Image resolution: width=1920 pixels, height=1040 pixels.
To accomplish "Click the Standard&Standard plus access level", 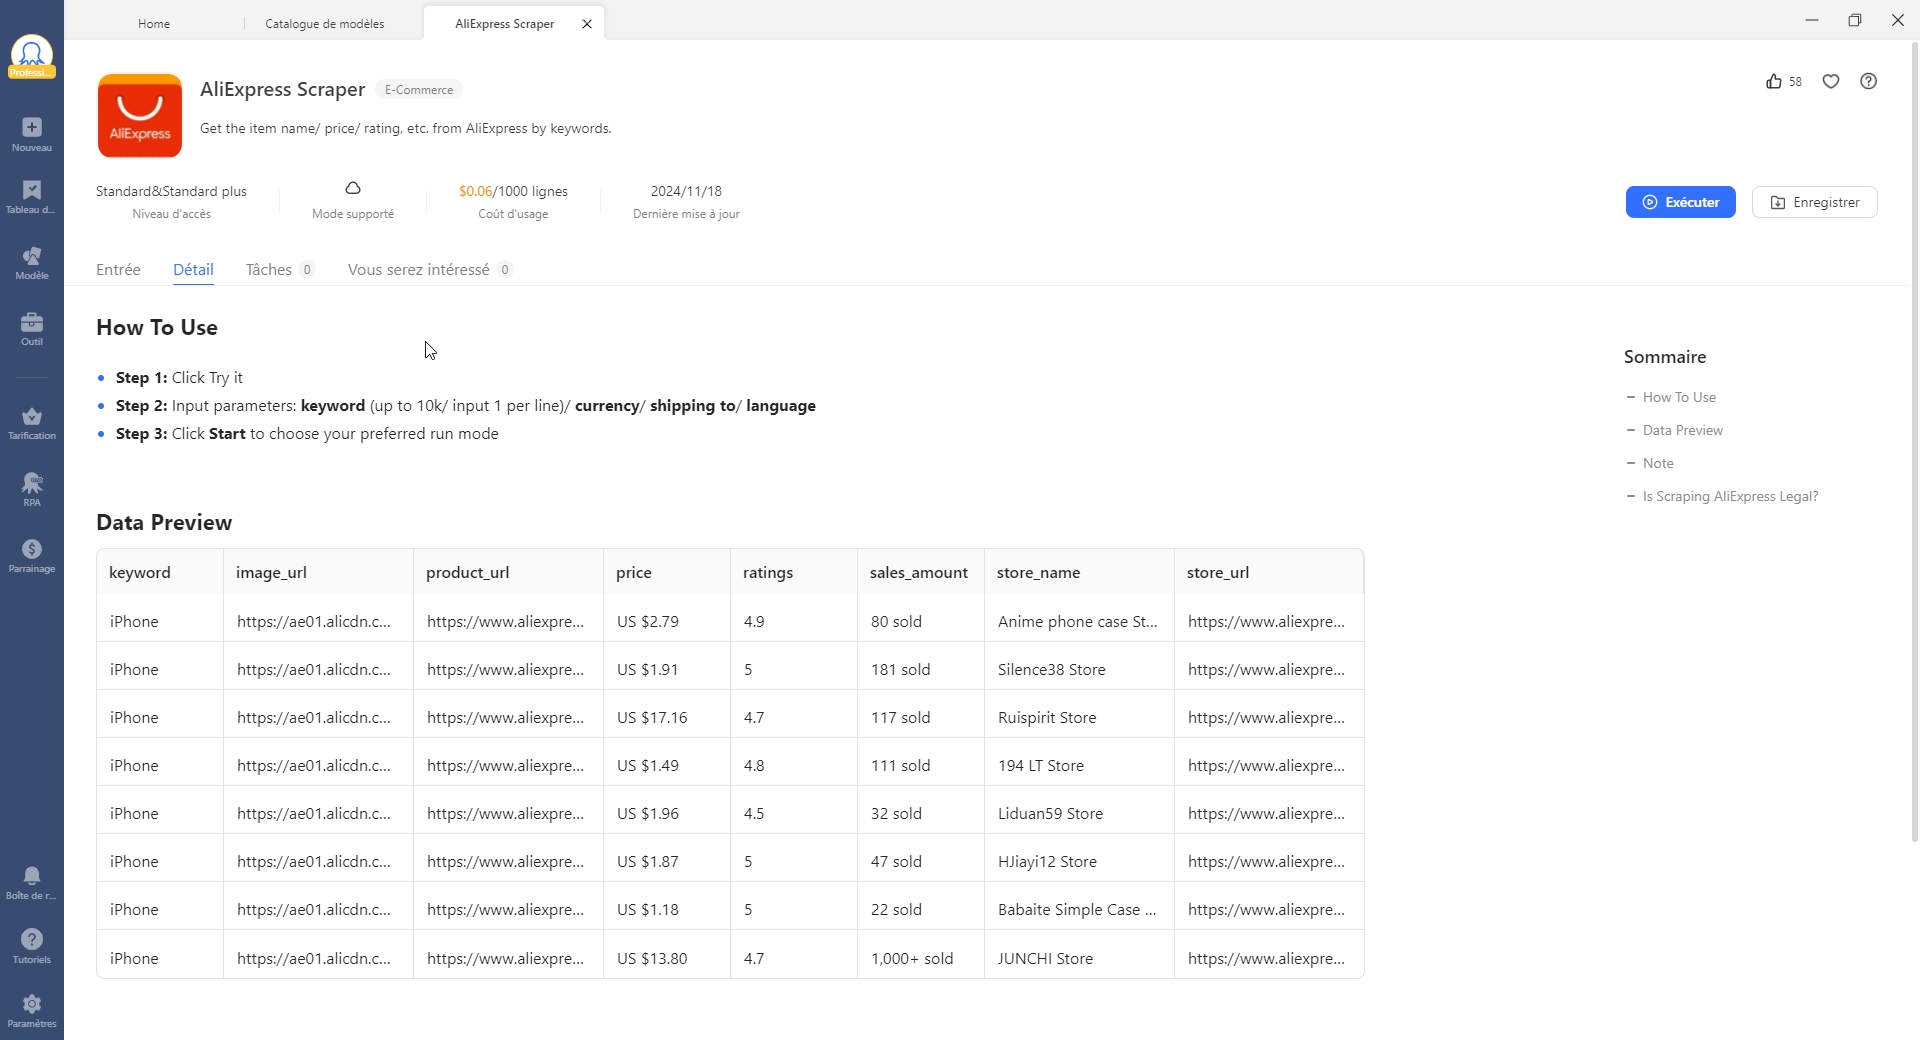I will coord(171,191).
